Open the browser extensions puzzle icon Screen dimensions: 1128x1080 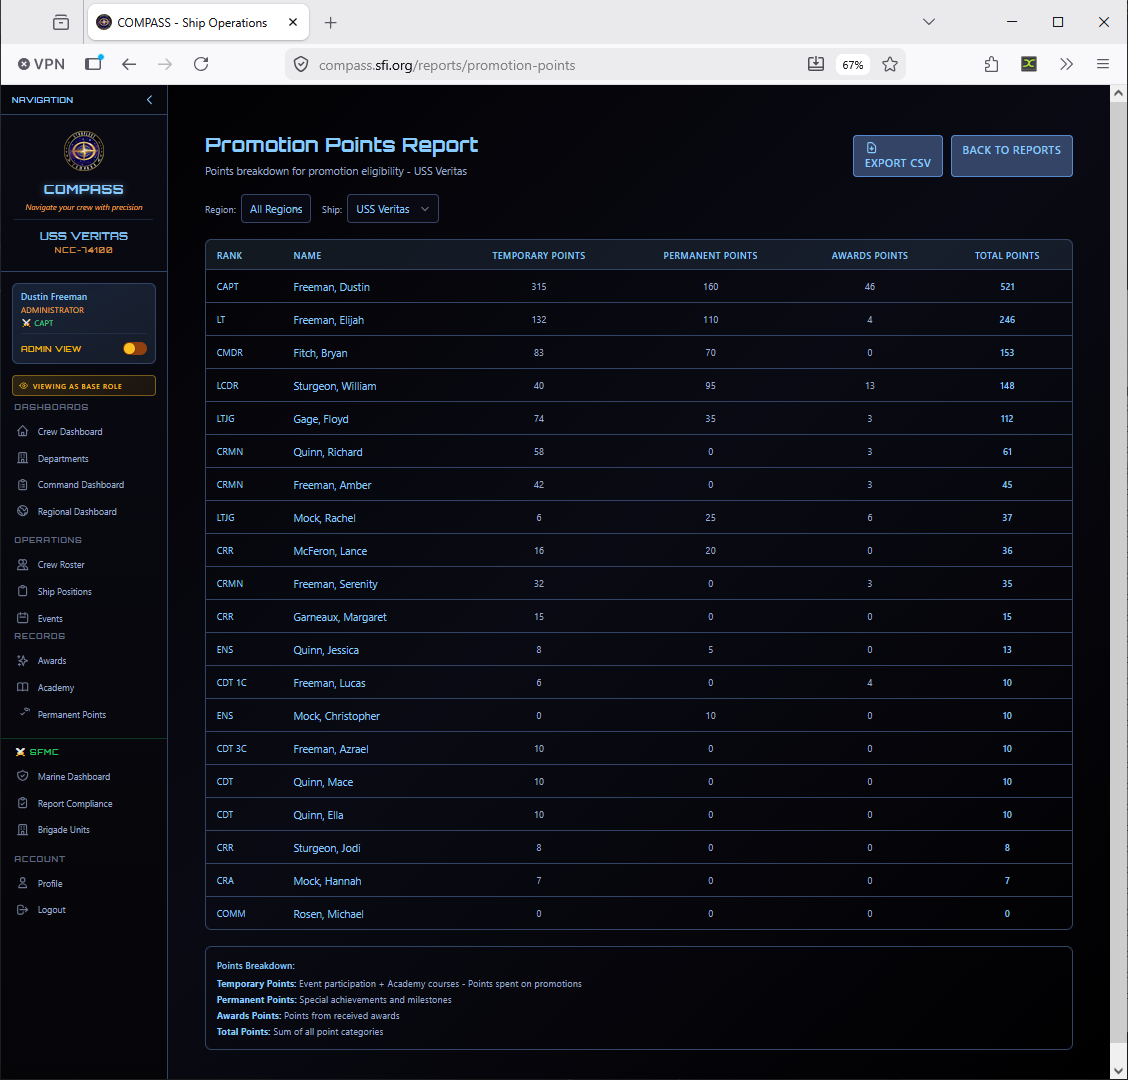[991, 64]
